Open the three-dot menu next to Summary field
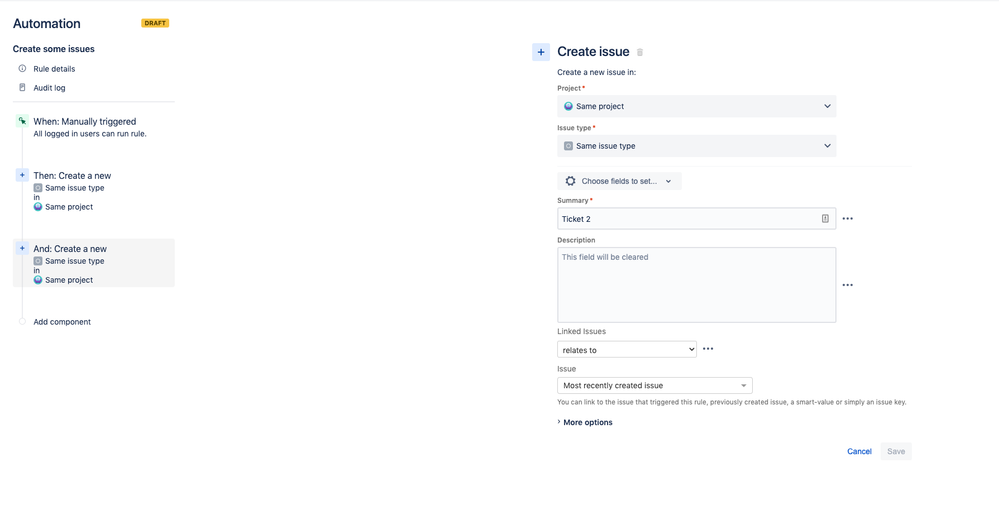The width and height of the screenshot is (999, 523). point(847,219)
